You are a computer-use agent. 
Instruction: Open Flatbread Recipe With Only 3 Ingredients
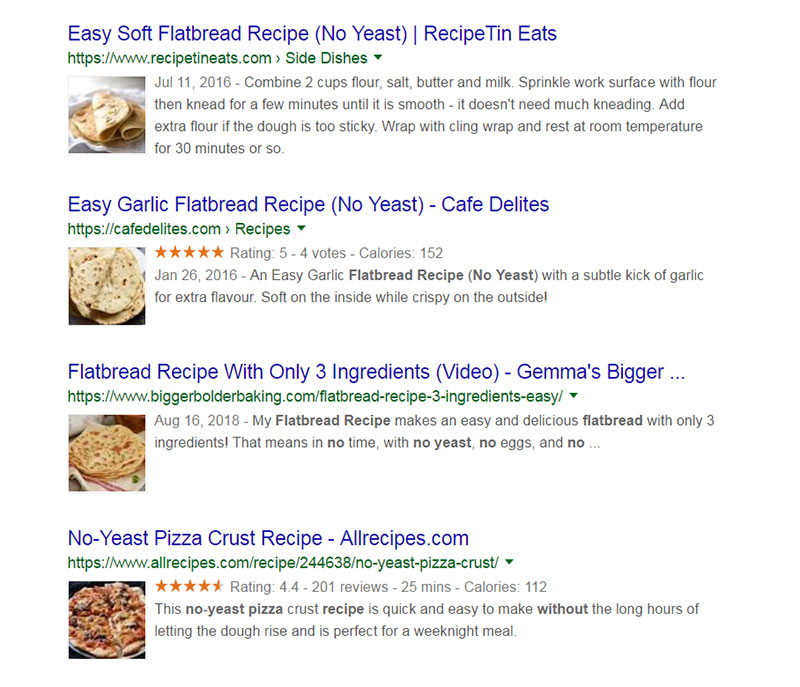coord(376,372)
